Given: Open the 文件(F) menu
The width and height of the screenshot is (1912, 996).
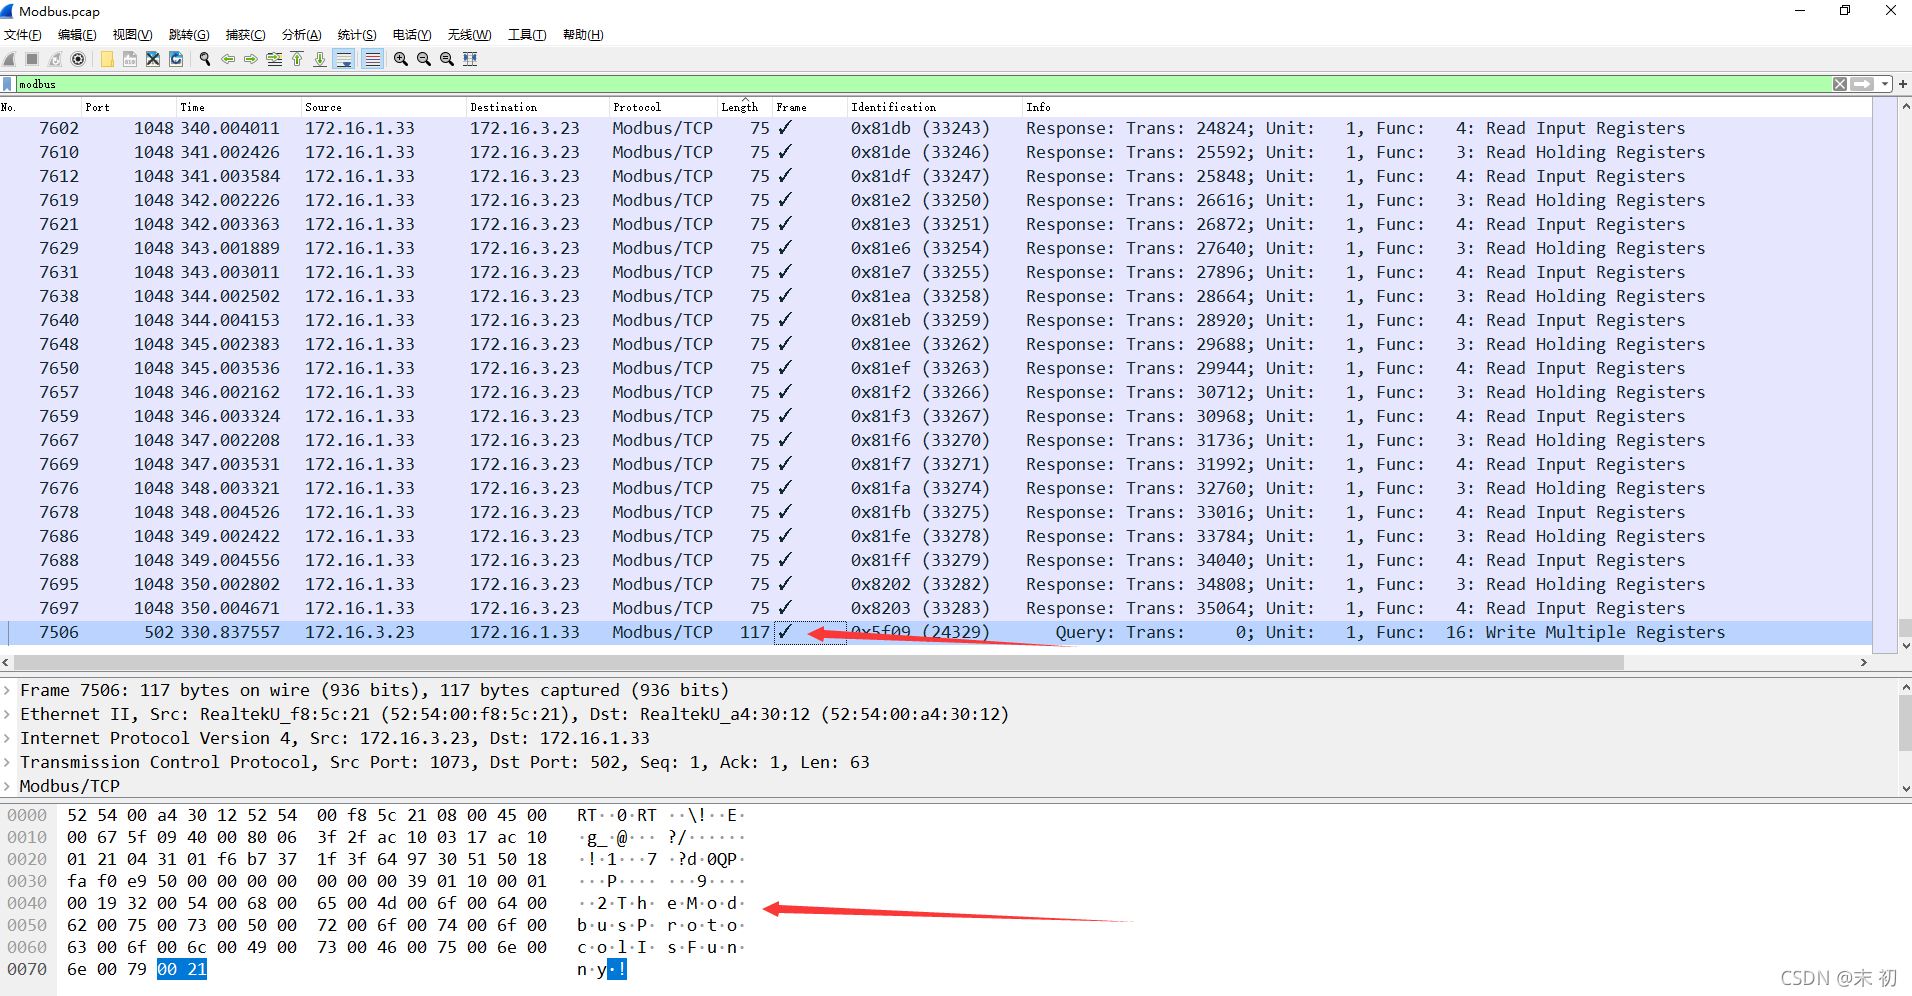Looking at the screenshot, I should click(x=23, y=35).
